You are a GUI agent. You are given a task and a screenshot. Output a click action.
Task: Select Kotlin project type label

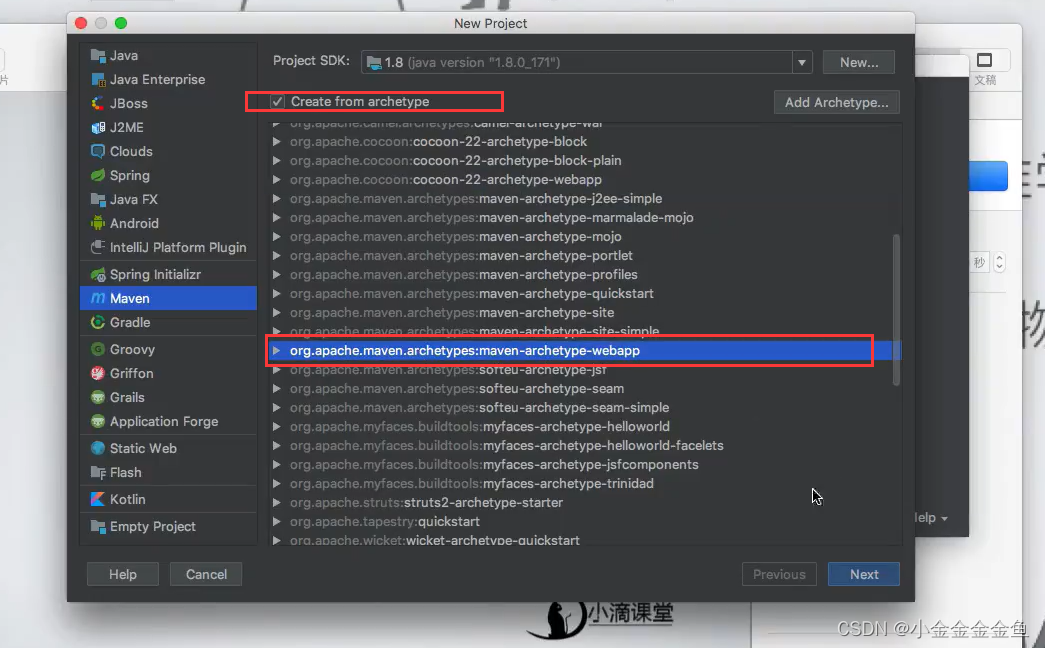[x=127, y=499]
